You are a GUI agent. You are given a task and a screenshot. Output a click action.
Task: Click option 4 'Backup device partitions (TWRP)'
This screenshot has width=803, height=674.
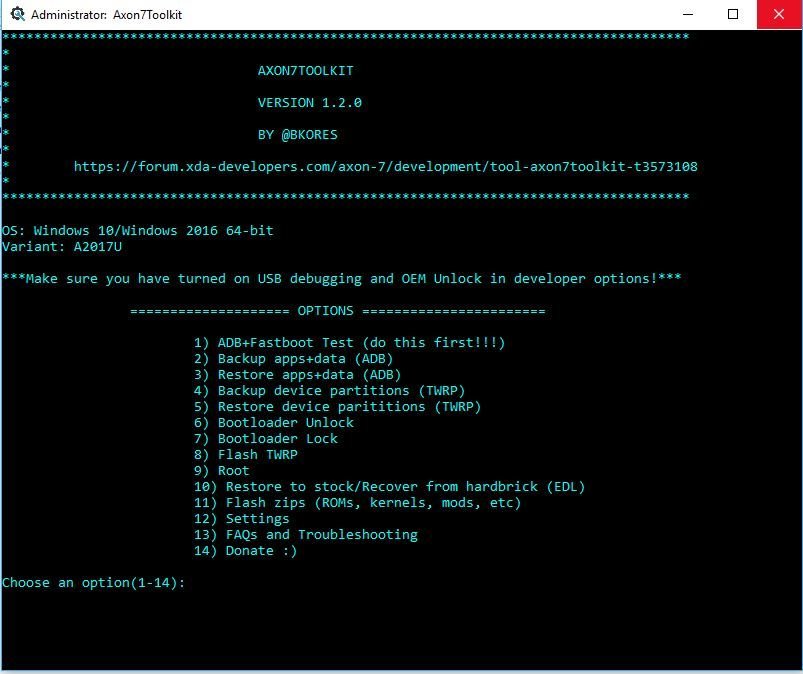tap(329, 391)
